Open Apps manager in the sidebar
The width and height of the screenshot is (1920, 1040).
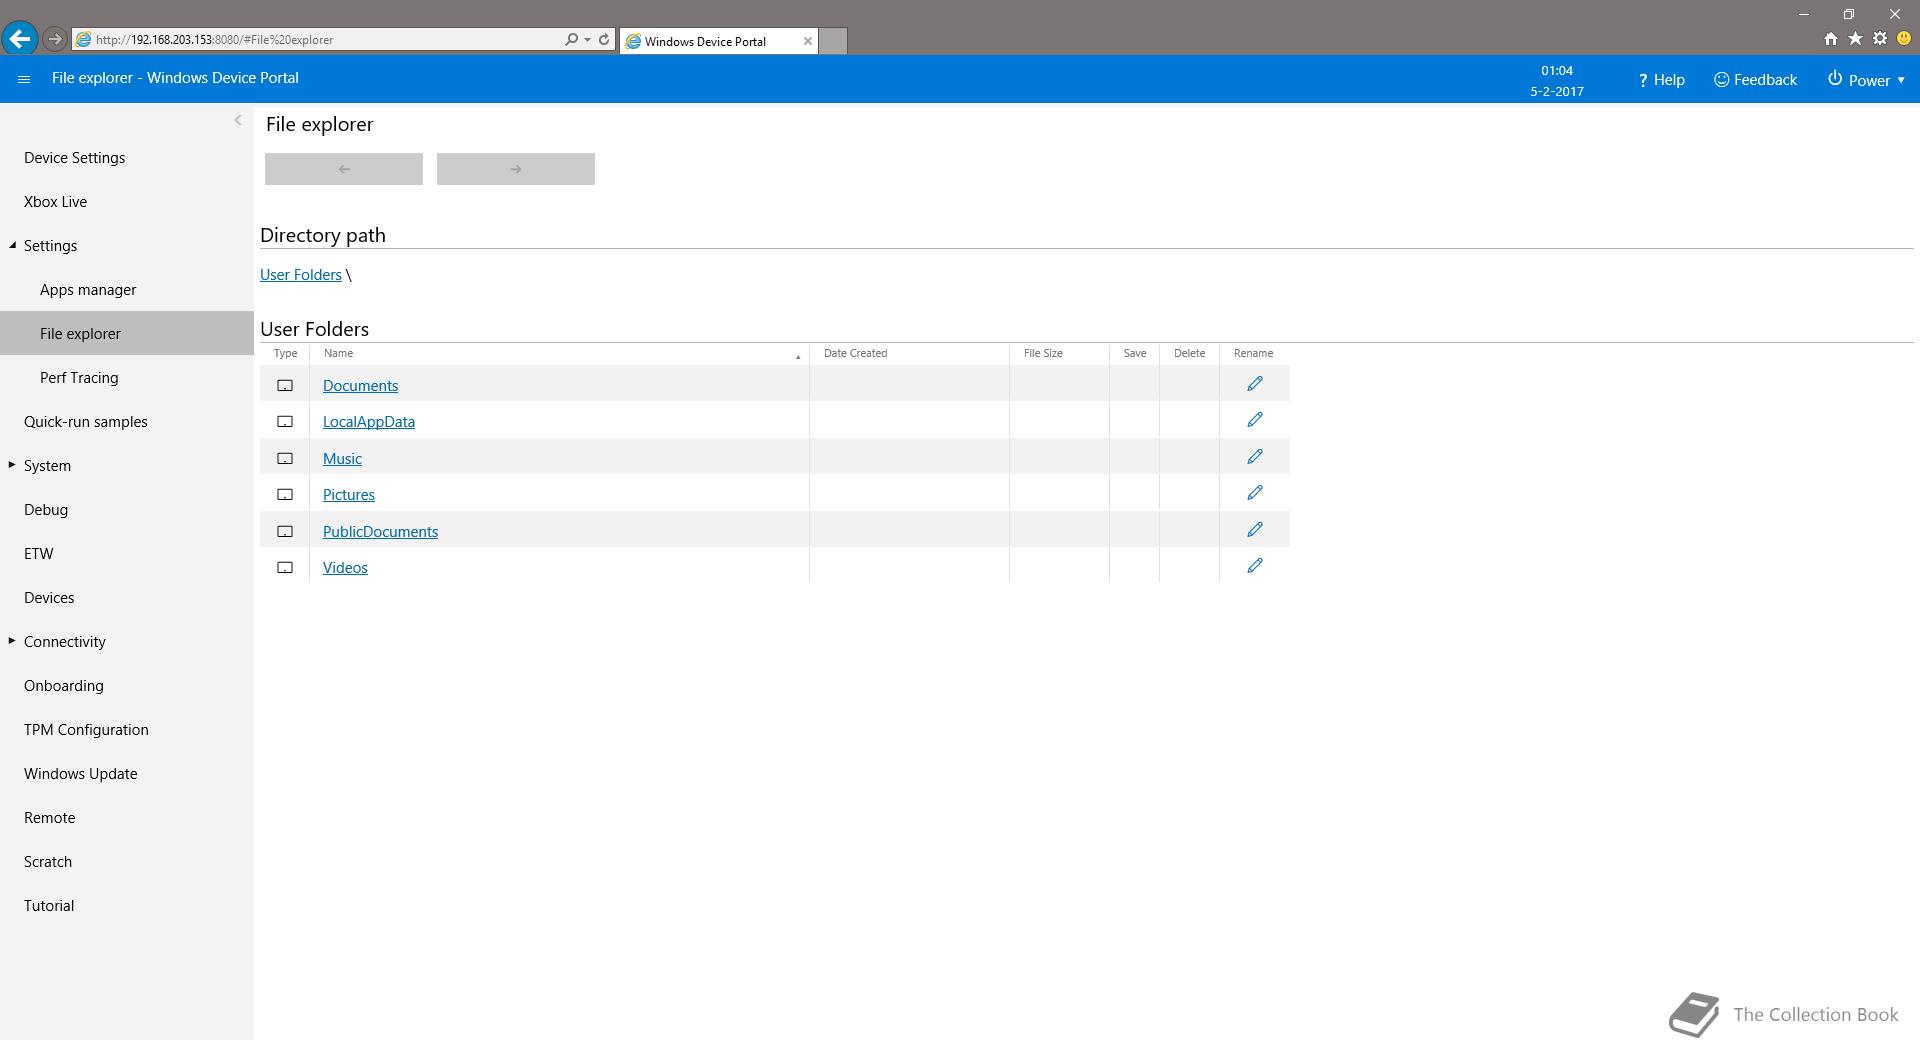[88, 290]
